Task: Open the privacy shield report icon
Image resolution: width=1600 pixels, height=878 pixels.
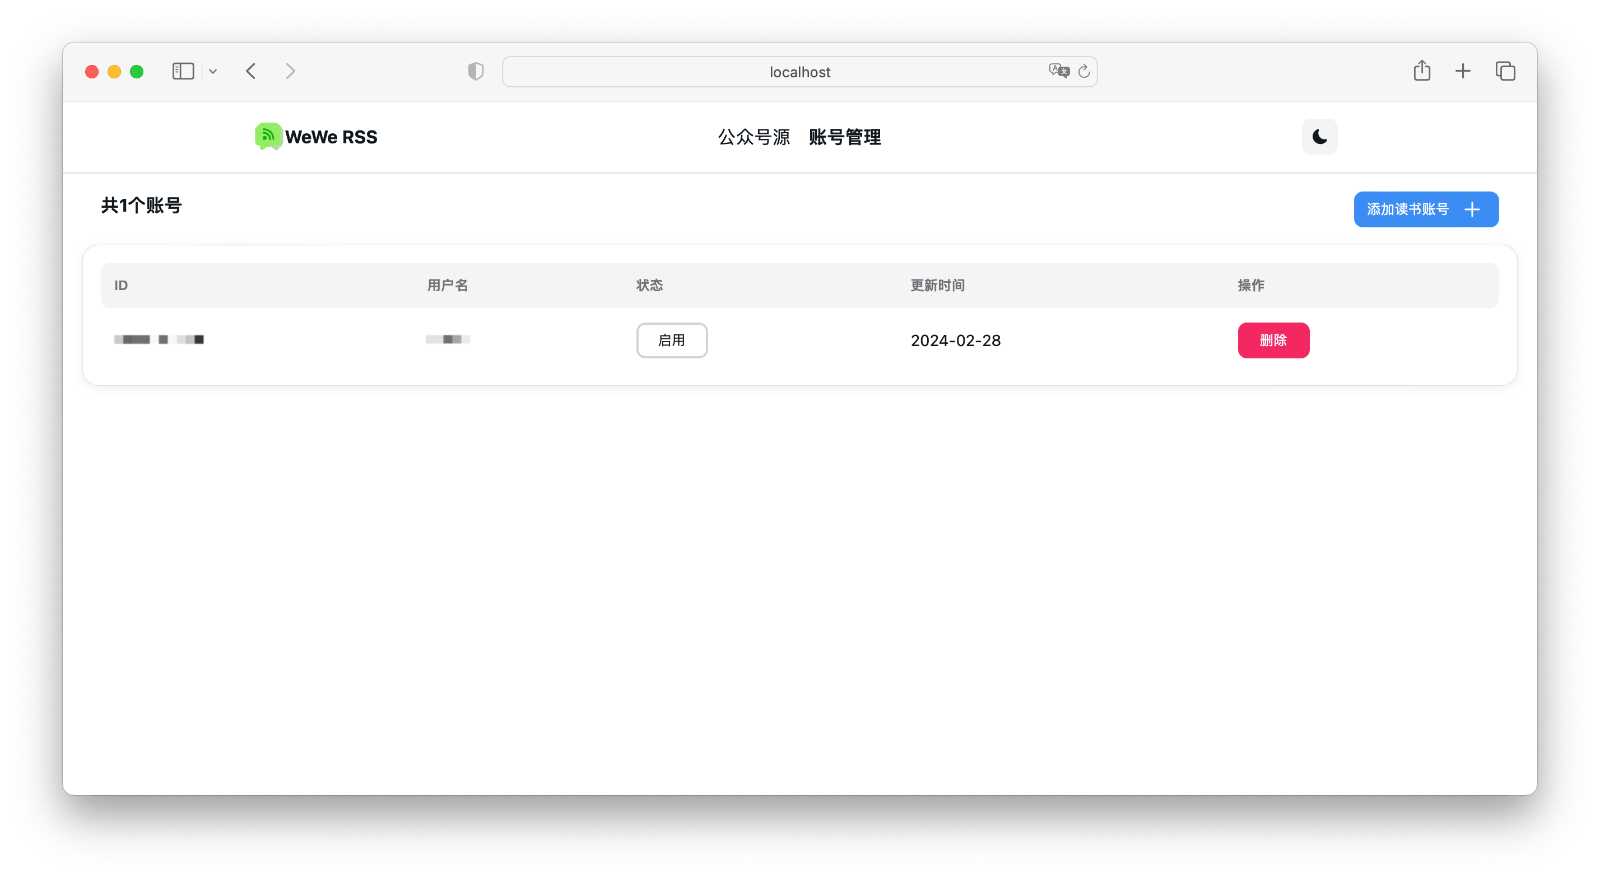Action: click(476, 71)
